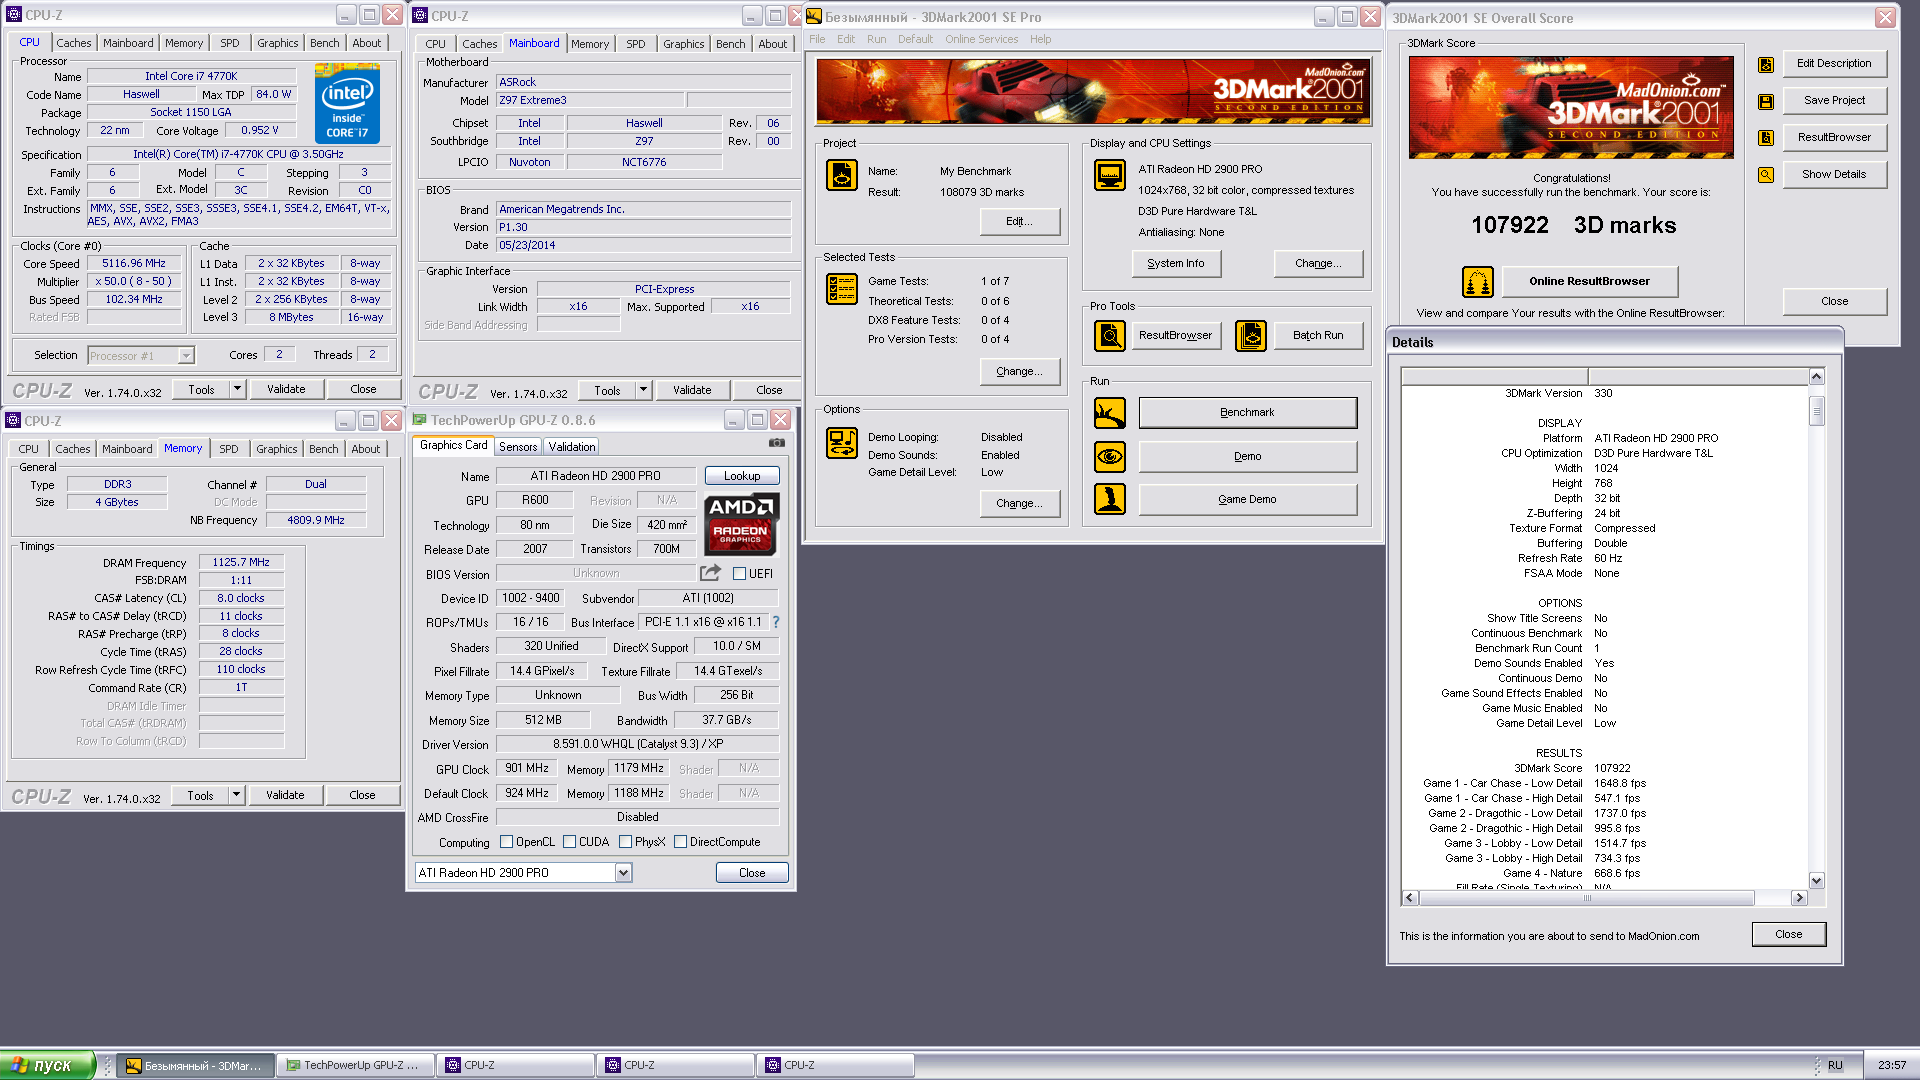The height and width of the screenshot is (1080, 1920).
Task: Switch to Validation tab in GPU-Z
Action: [x=572, y=447]
